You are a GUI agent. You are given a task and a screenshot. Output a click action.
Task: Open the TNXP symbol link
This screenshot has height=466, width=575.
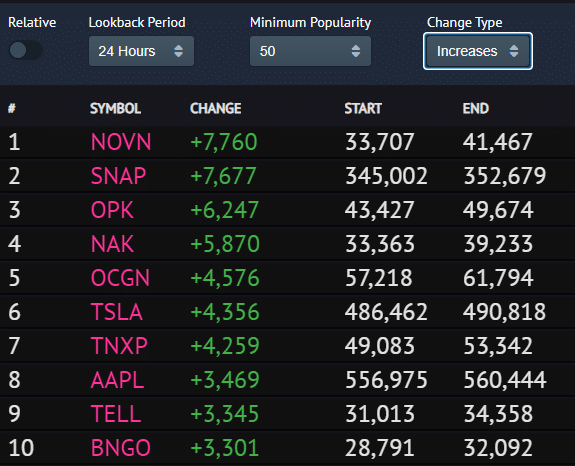point(119,346)
